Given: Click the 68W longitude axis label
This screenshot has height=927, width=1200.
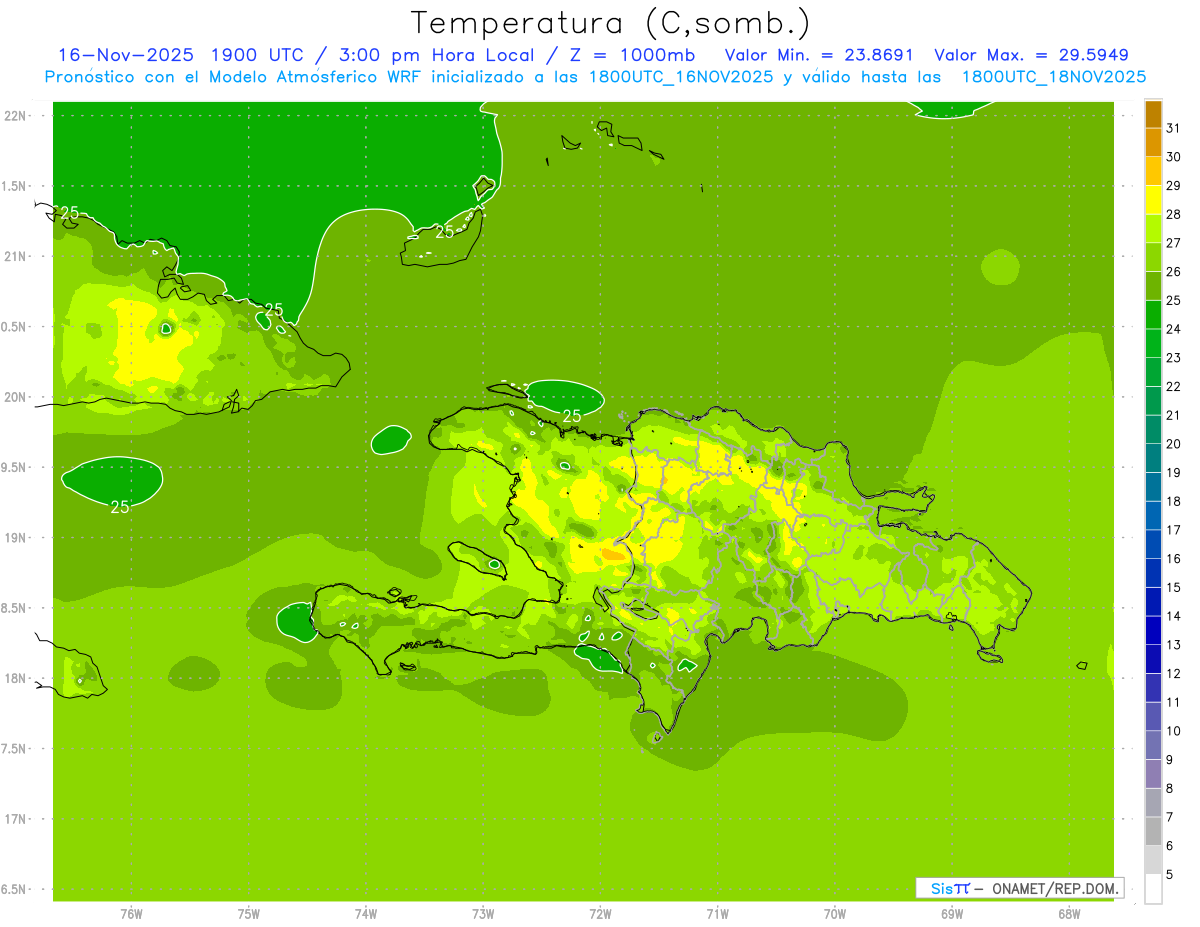Looking at the screenshot, I should tap(1069, 914).
